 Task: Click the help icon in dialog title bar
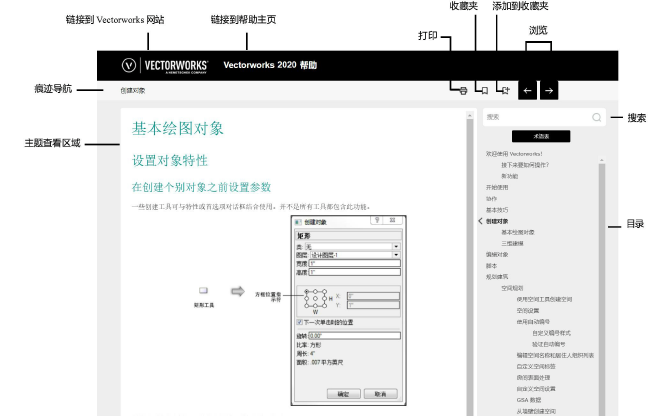pyautogui.click(x=377, y=220)
